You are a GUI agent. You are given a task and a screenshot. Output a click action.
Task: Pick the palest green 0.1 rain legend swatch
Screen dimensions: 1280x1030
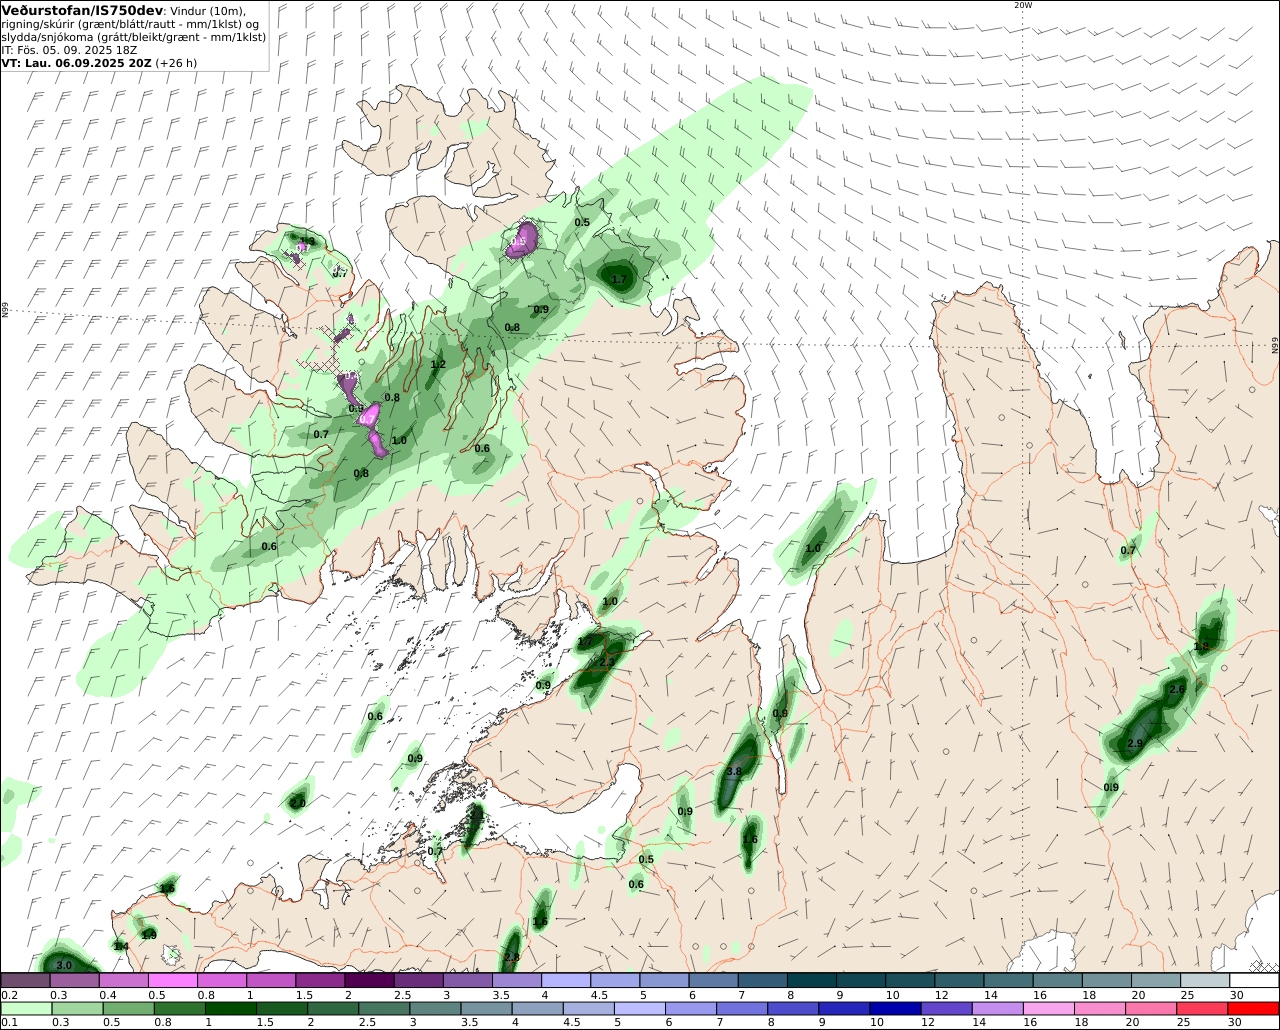point(25,1008)
